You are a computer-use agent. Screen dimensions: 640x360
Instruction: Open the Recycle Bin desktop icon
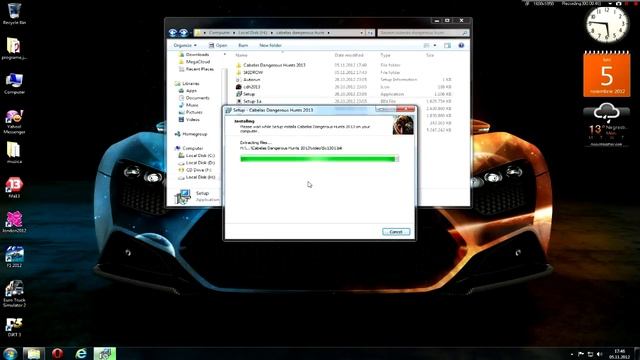tap(14, 13)
